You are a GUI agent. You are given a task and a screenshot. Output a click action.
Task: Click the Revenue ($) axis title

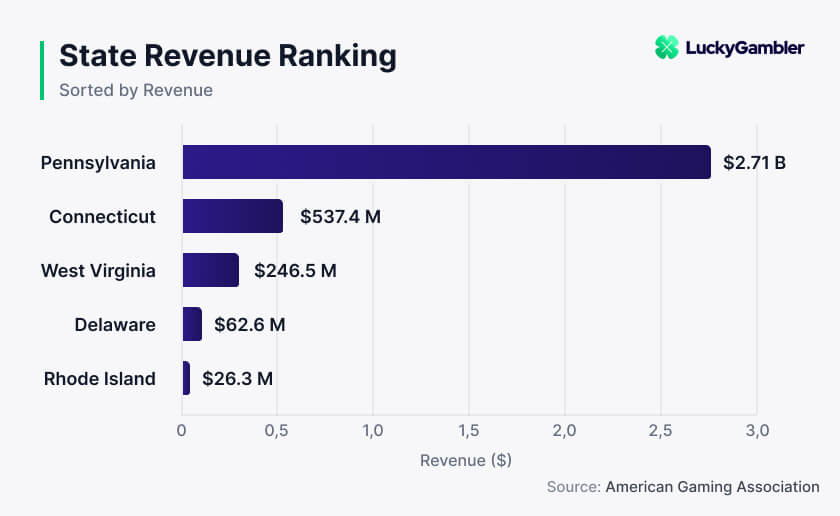466,460
